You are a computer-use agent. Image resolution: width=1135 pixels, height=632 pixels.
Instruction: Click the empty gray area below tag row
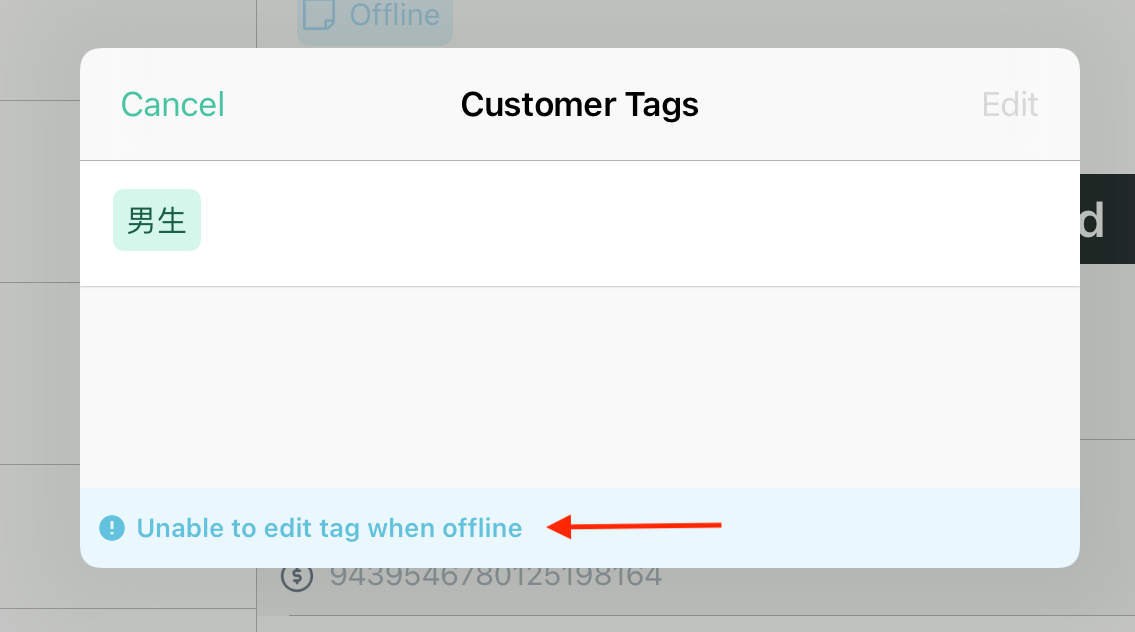point(580,387)
